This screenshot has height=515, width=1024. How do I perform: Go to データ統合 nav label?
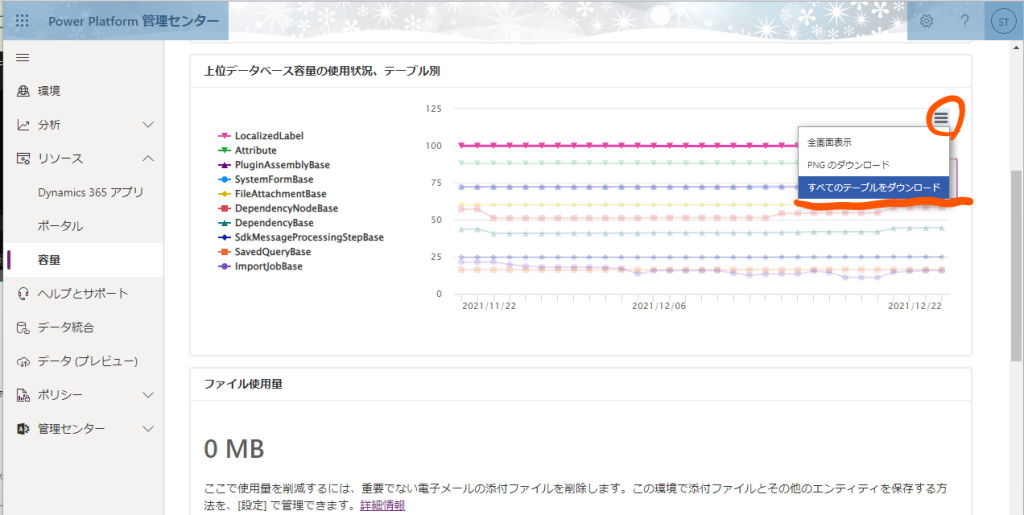(x=66, y=328)
